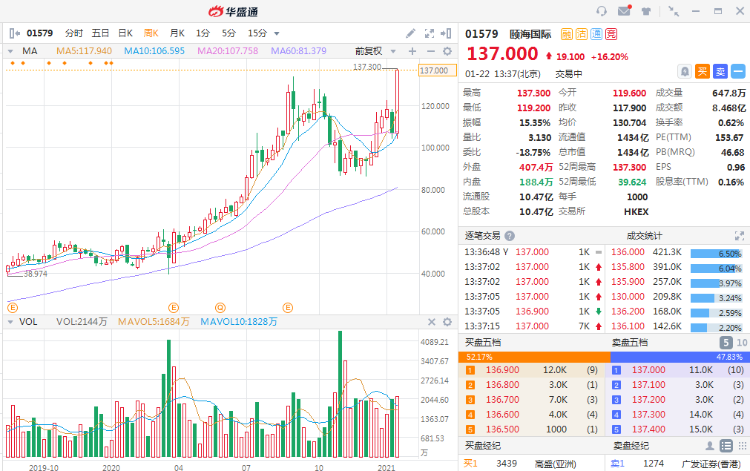This screenshot has height=471, width=750.
Task: Toggle the MA indicator collapse arrows
Action: (11, 51)
